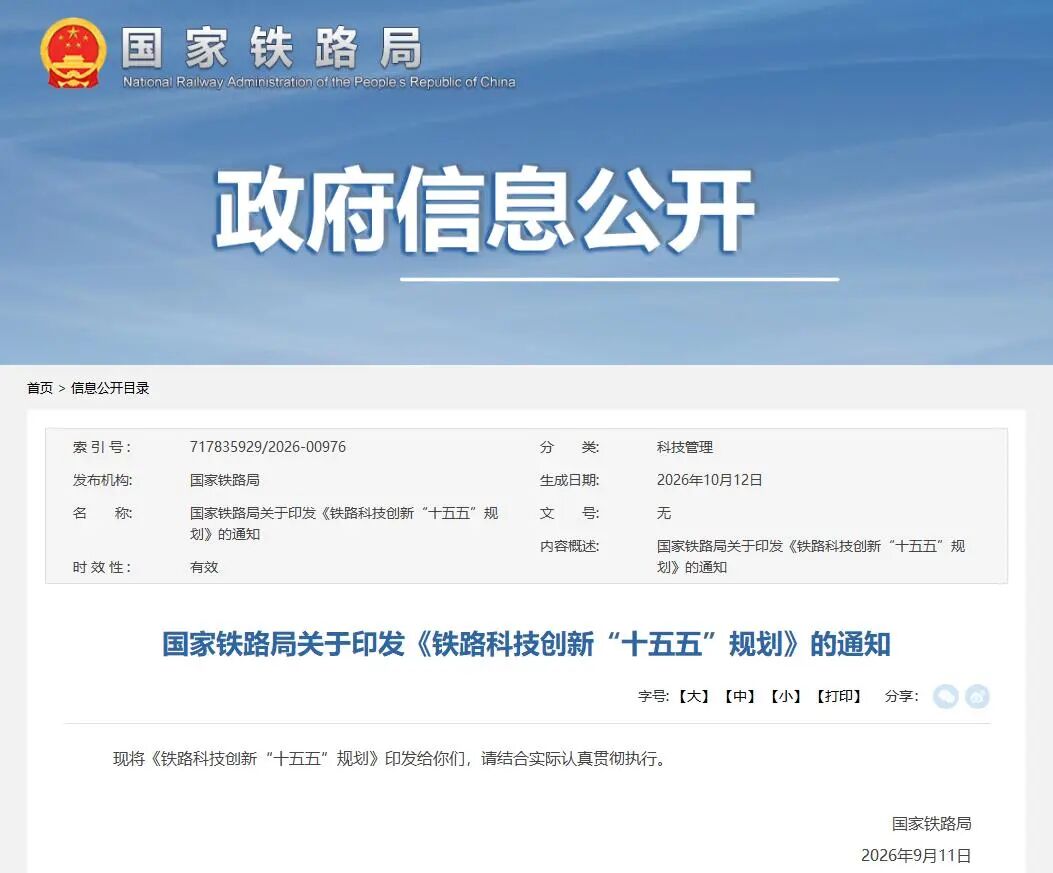Set font size to 【大】

[x=694, y=696]
